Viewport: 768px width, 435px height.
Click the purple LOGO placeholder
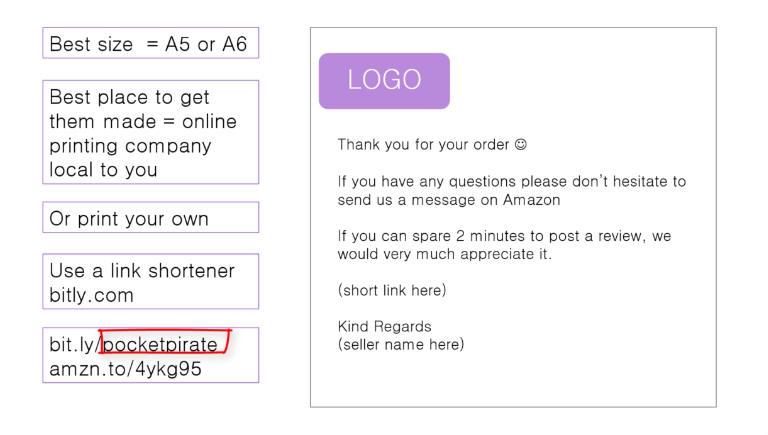point(384,81)
